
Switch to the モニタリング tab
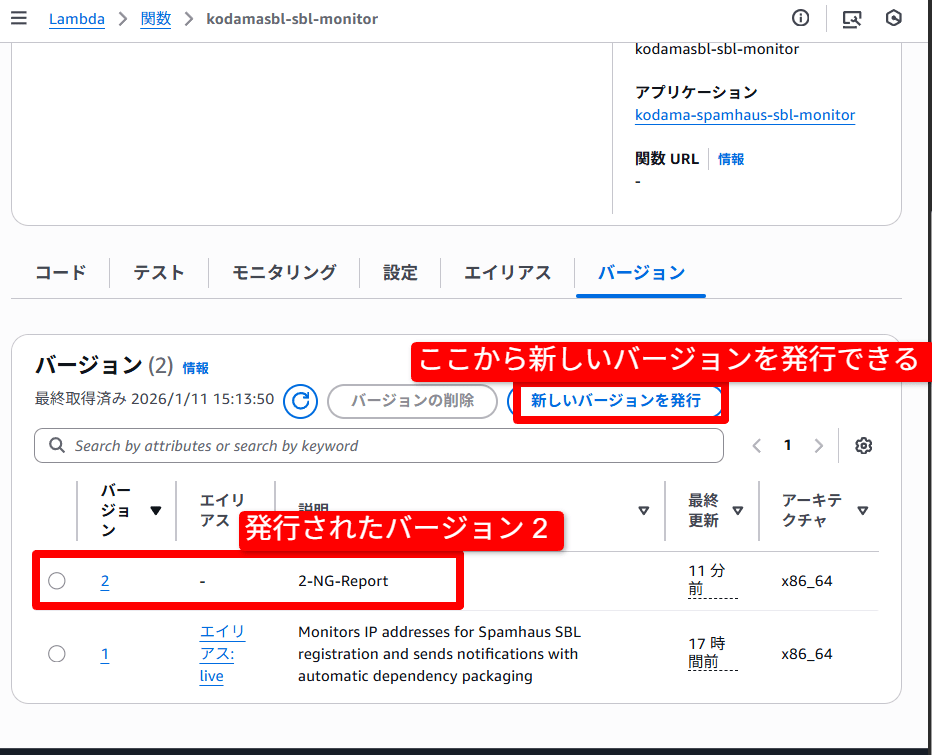[x=284, y=272]
